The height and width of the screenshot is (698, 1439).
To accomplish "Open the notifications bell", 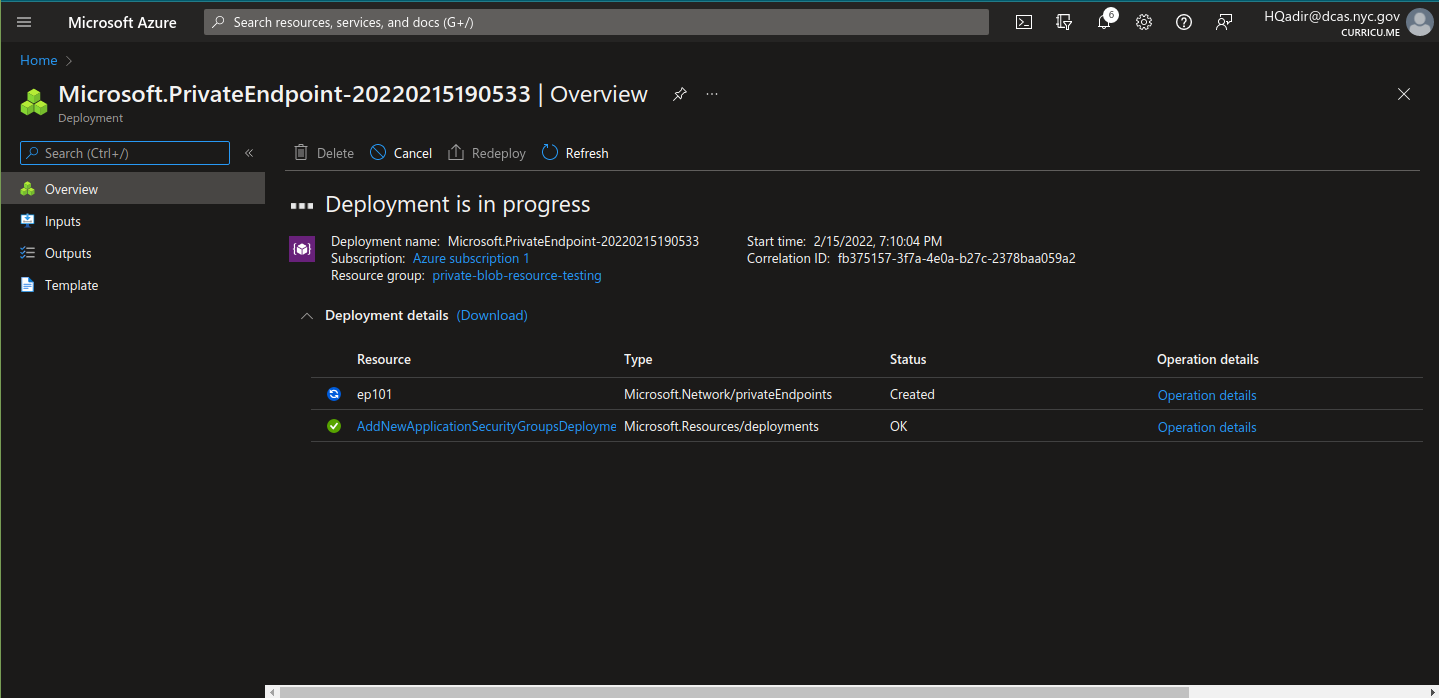I will pos(1104,22).
